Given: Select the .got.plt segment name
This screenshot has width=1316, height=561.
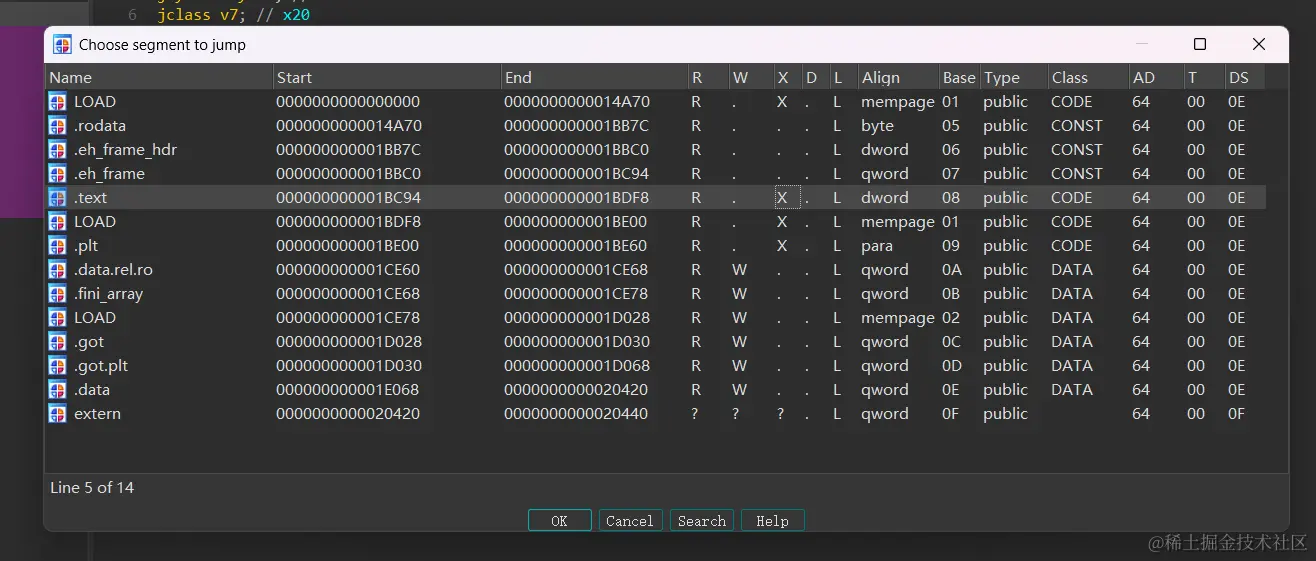Looking at the screenshot, I should (x=101, y=366).
